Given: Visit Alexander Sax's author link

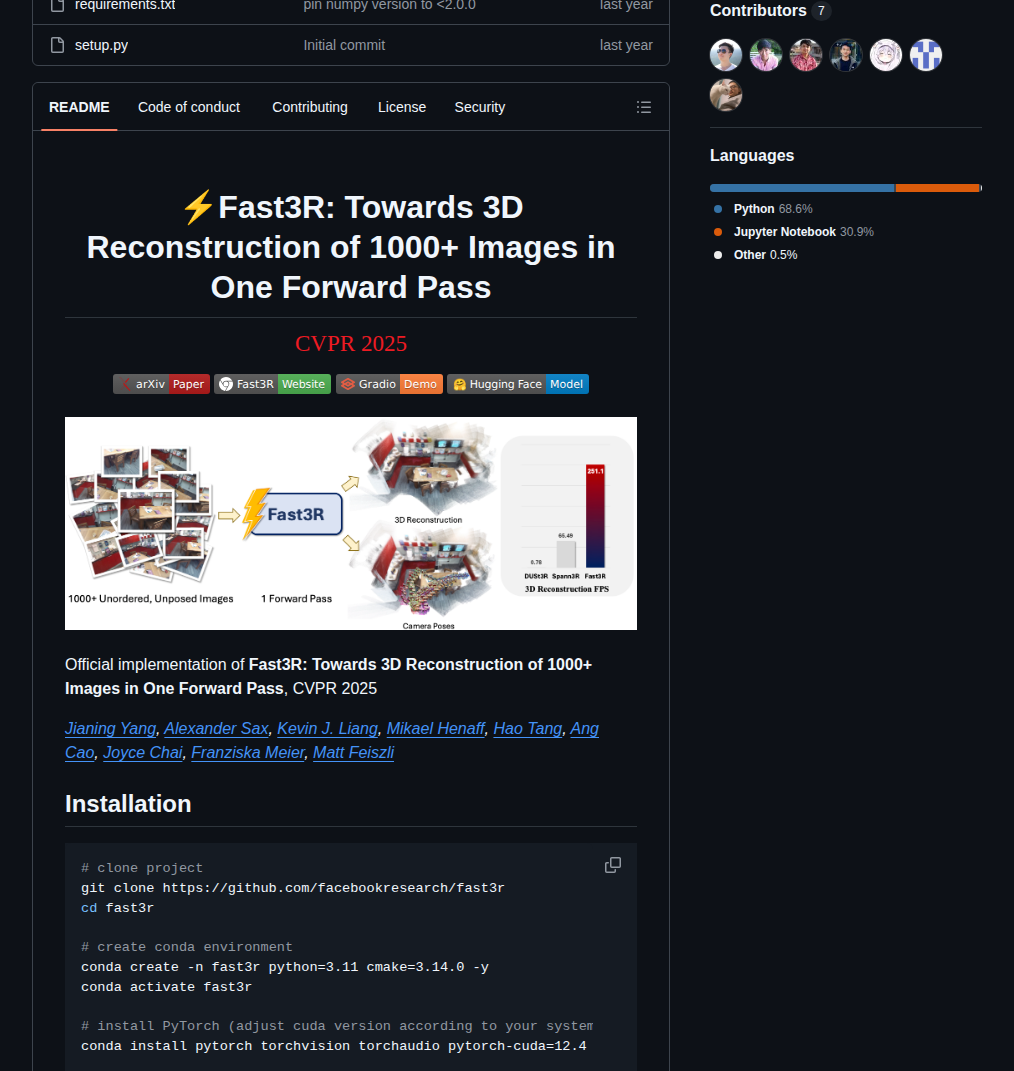Looking at the screenshot, I should [216, 729].
